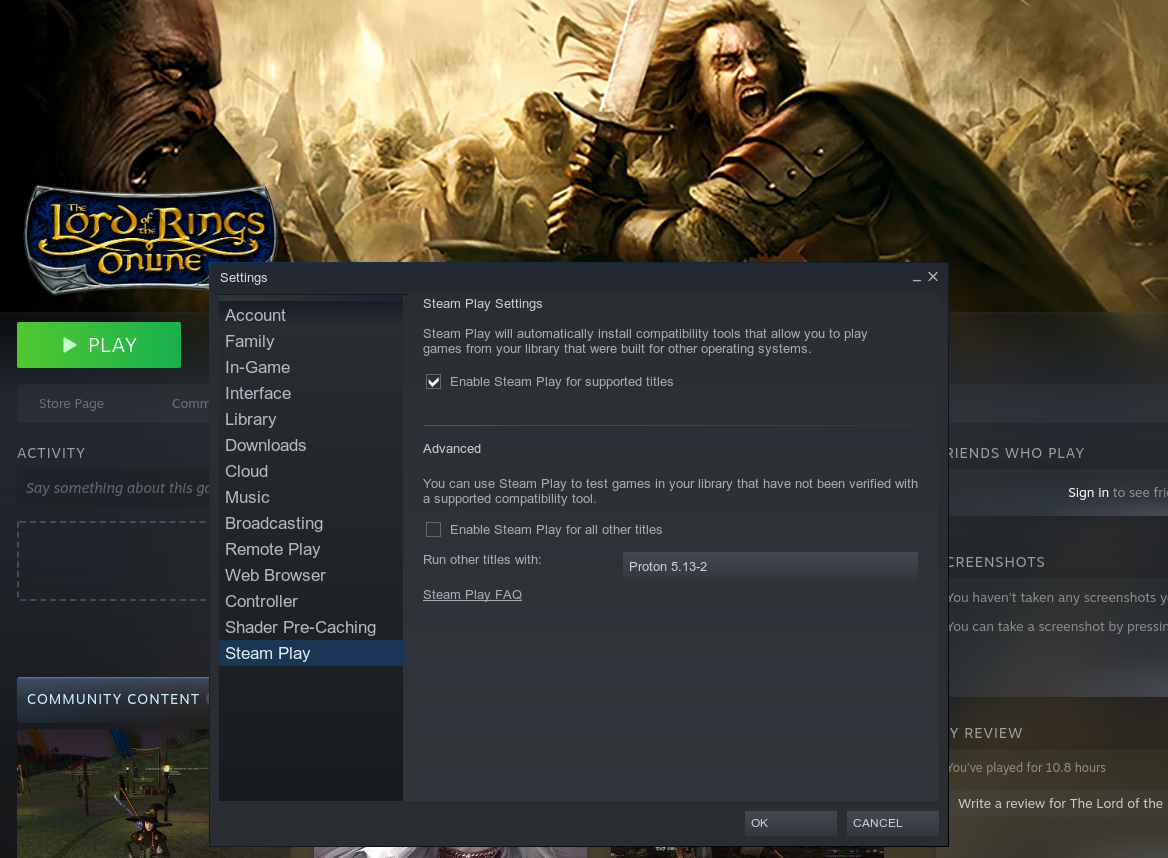Screen dimensions: 1168x858
Task: Click the Lord of the Rings Online logo
Action: pyautogui.click(x=148, y=238)
